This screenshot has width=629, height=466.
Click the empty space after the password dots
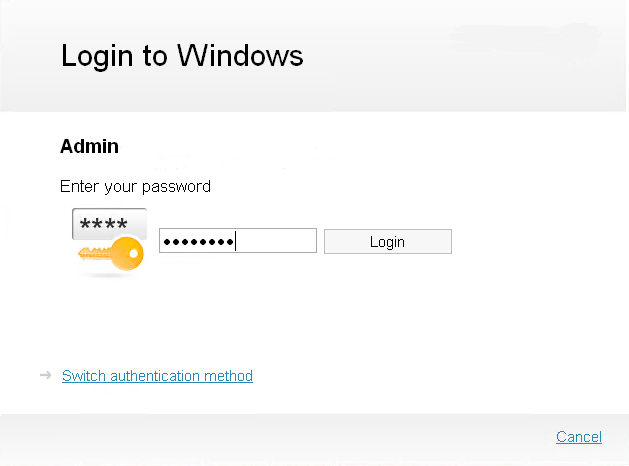click(x=275, y=241)
